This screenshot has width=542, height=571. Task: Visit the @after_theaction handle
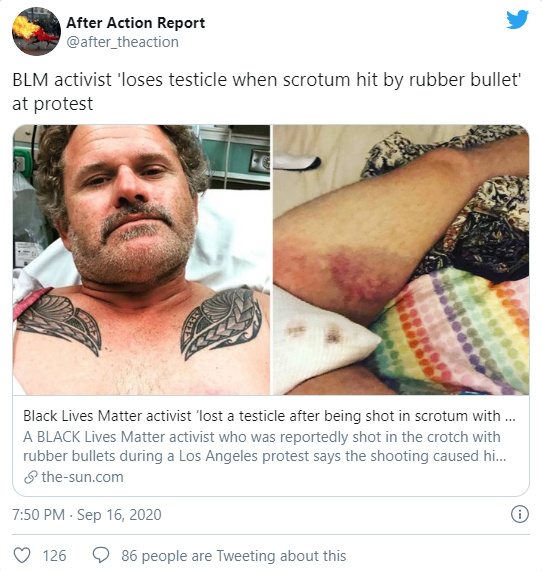[x=122, y=42]
